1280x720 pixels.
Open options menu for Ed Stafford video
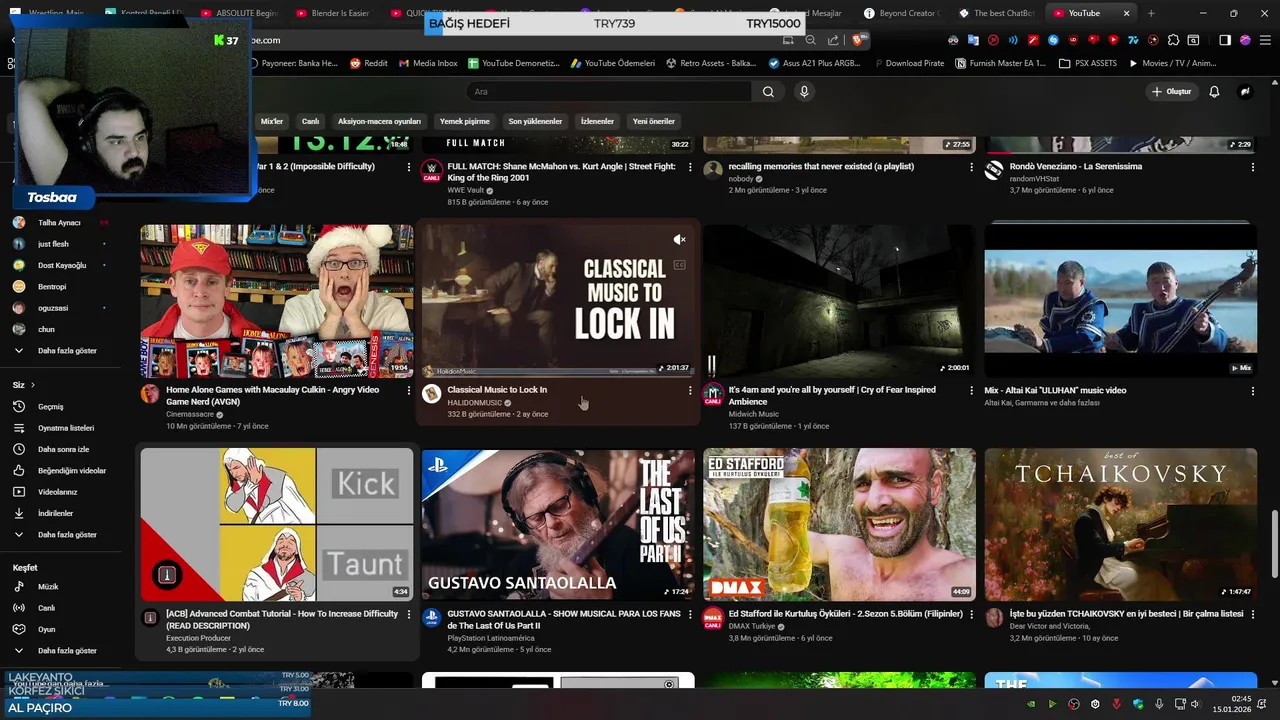point(971,614)
